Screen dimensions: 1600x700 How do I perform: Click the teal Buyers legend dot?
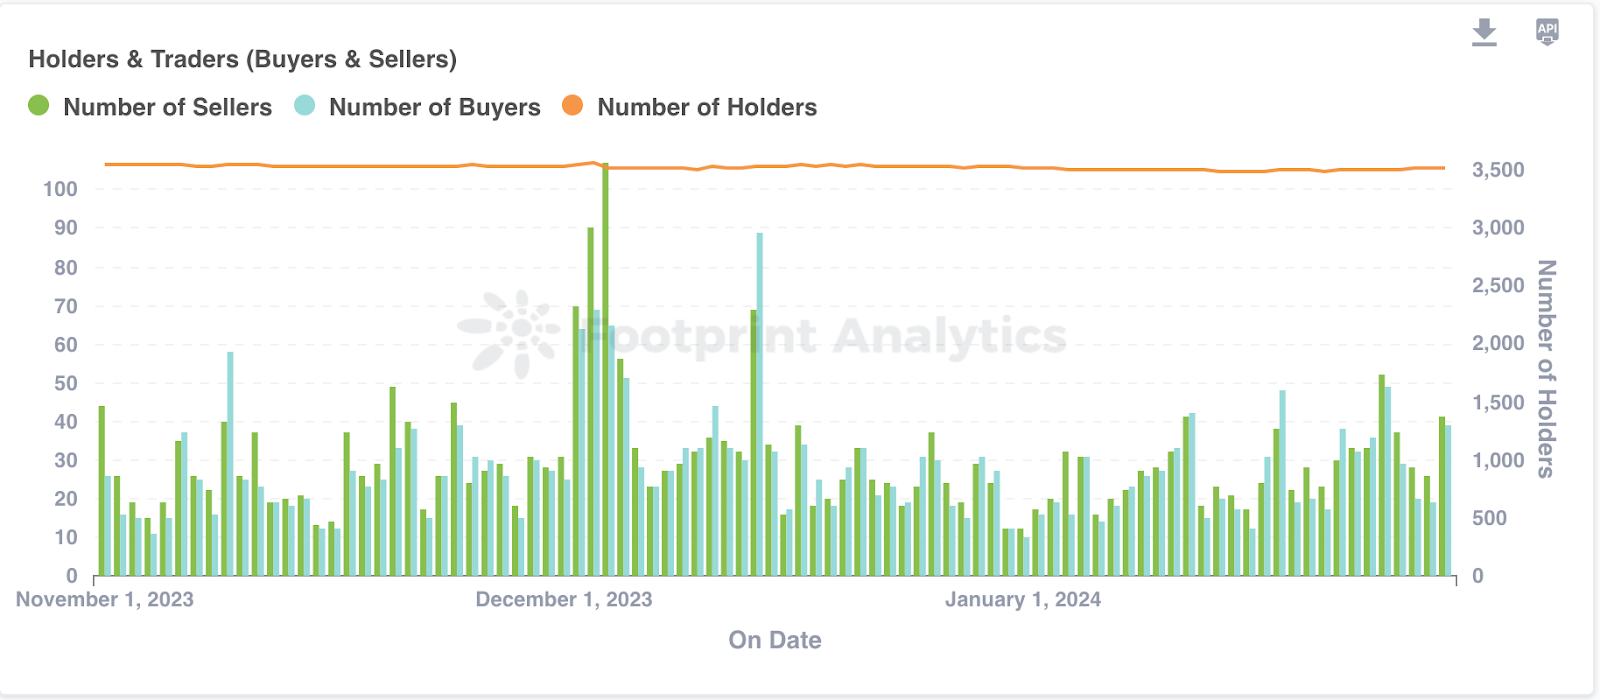[x=305, y=106]
